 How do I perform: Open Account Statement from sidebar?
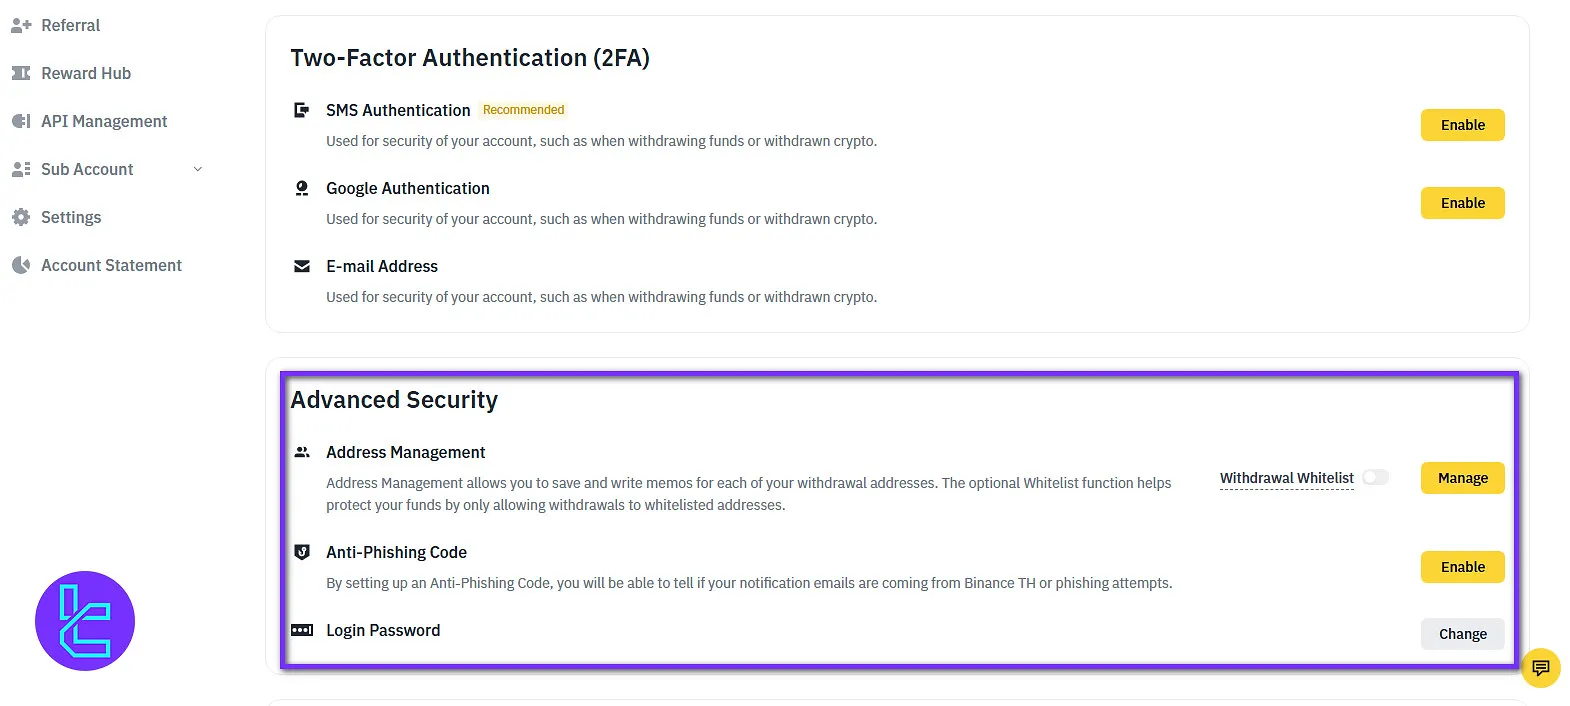(111, 266)
